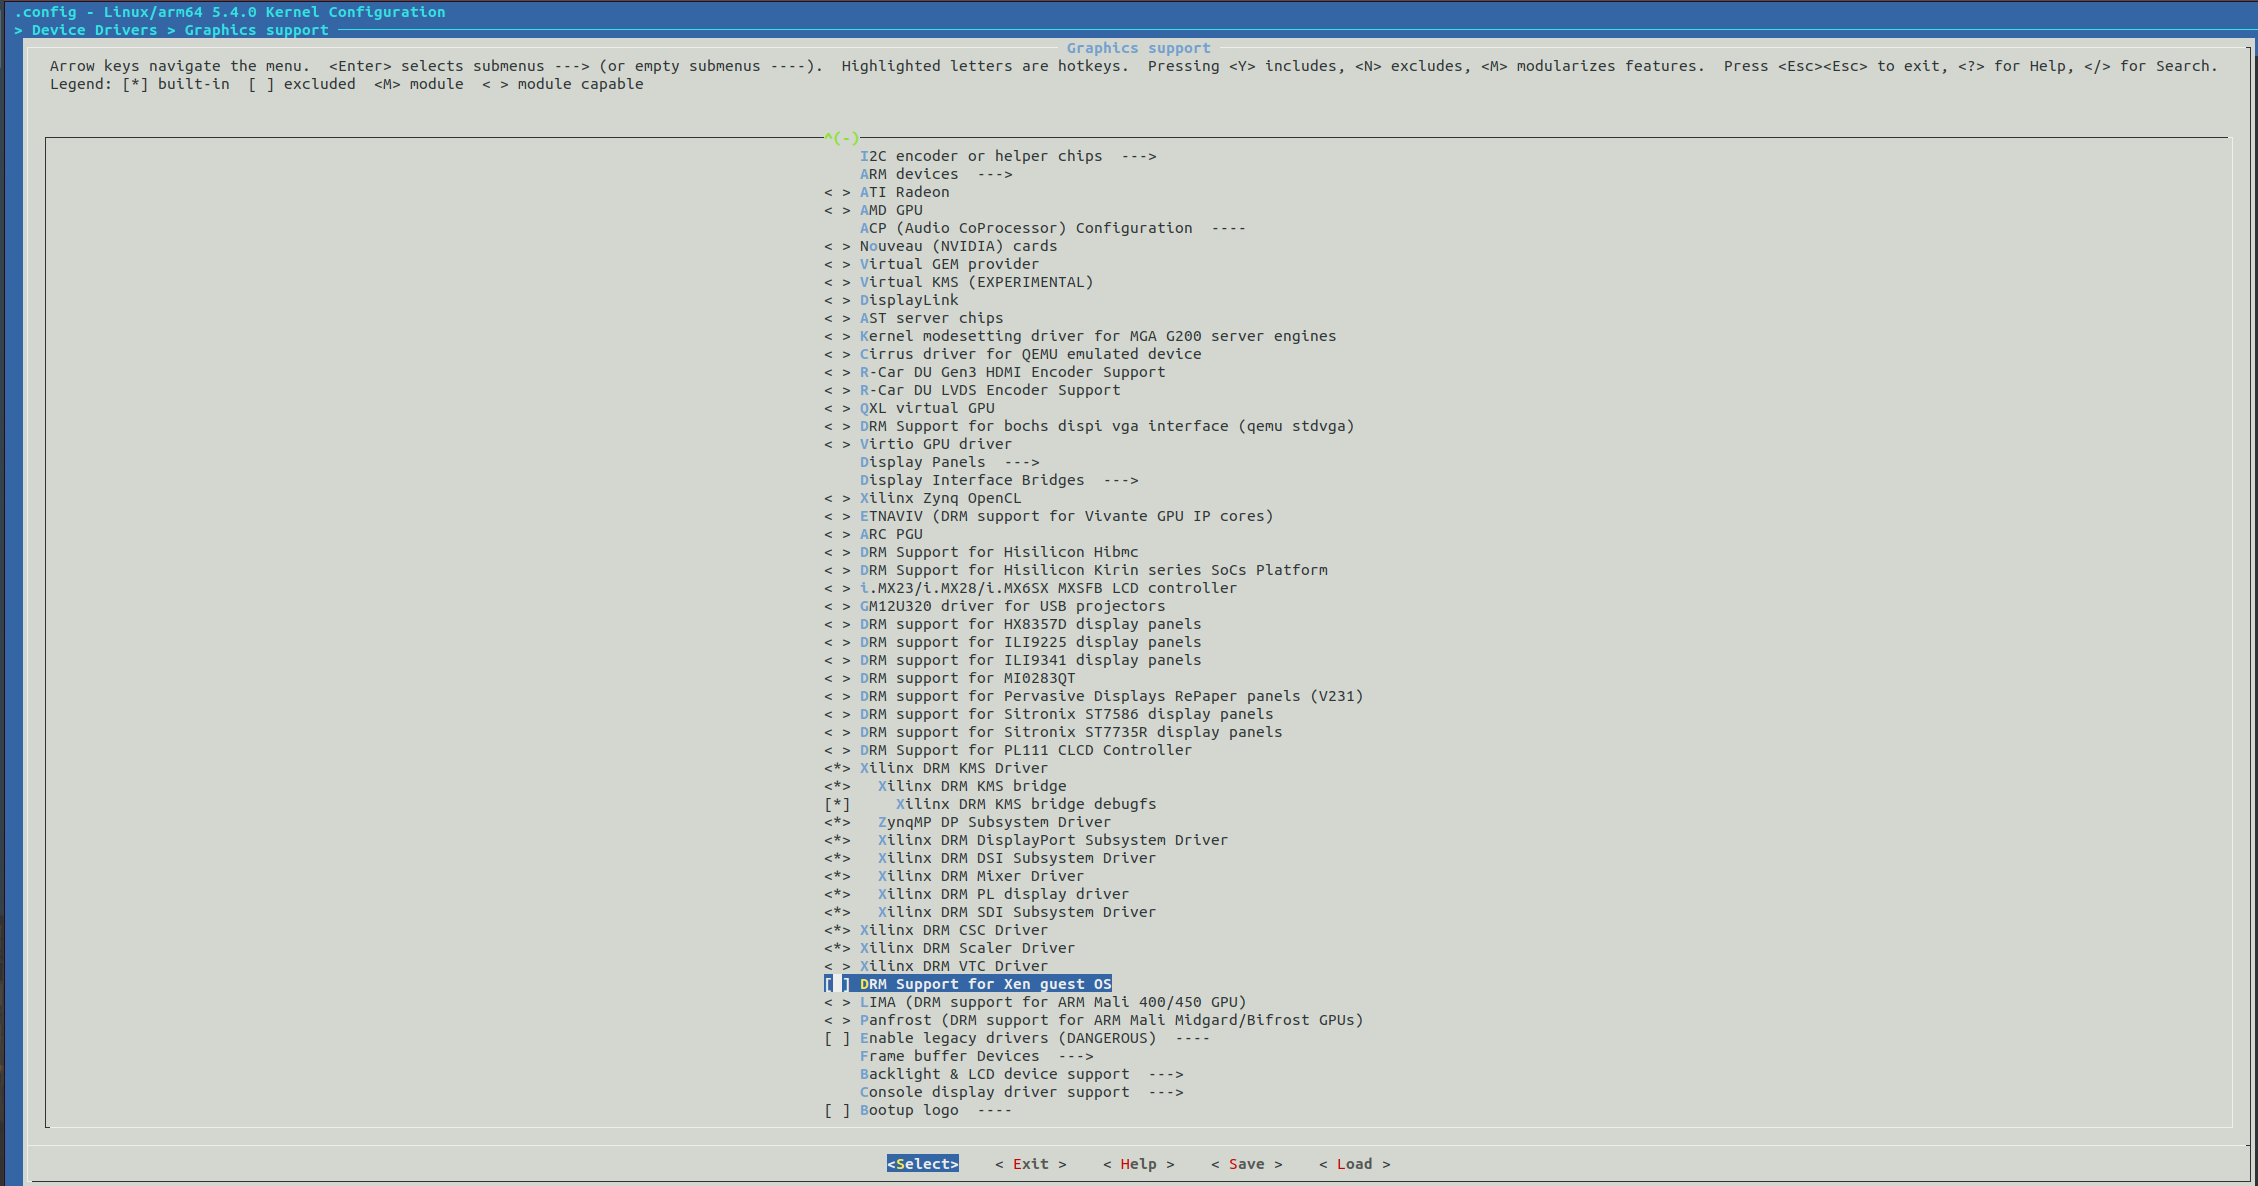Select the ATI Radeon entry
The height and width of the screenshot is (1186, 2258).
[x=904, y=192]
